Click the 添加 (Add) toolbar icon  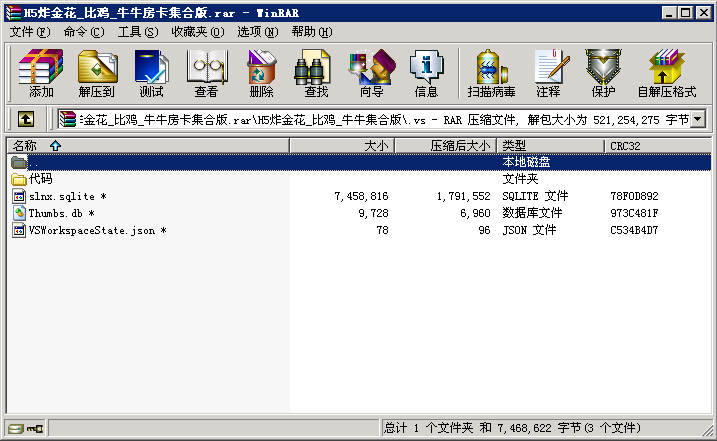[41, 73]
